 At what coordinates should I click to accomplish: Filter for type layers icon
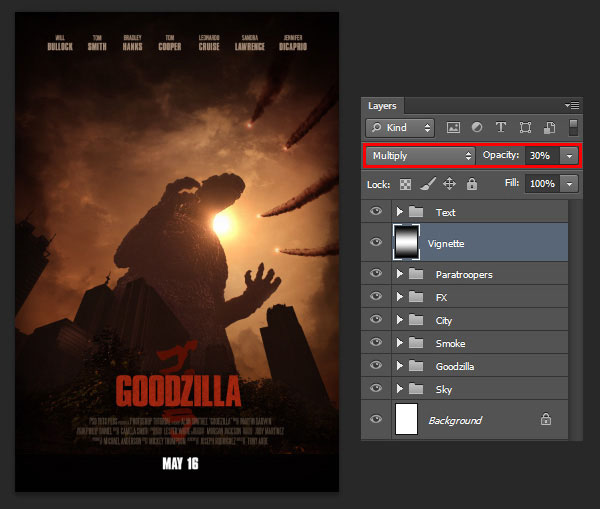[501, 127]
